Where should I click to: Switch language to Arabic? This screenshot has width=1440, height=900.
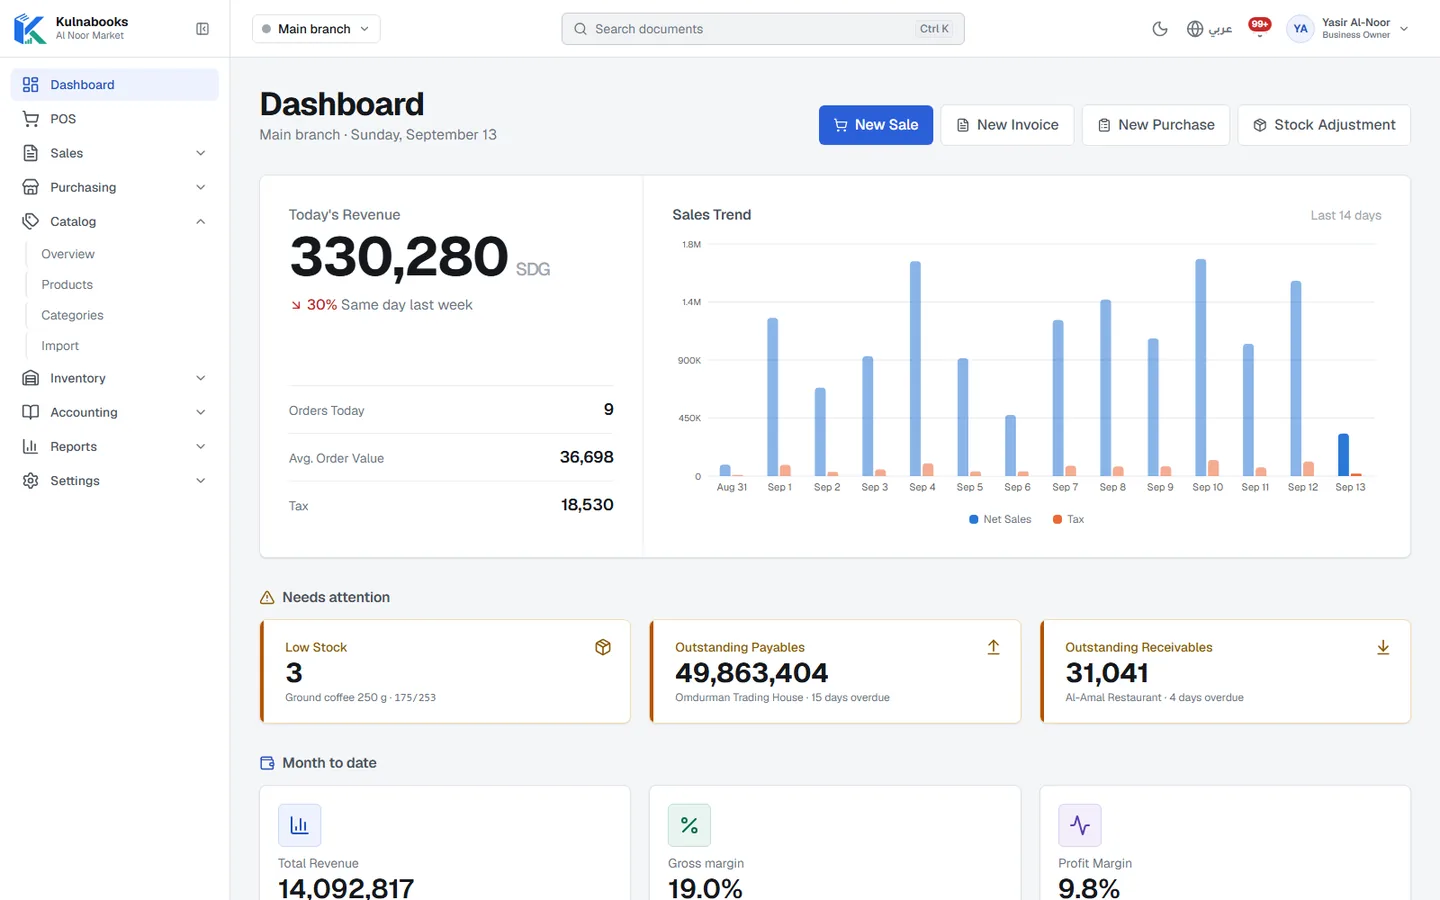(1208, 29)
